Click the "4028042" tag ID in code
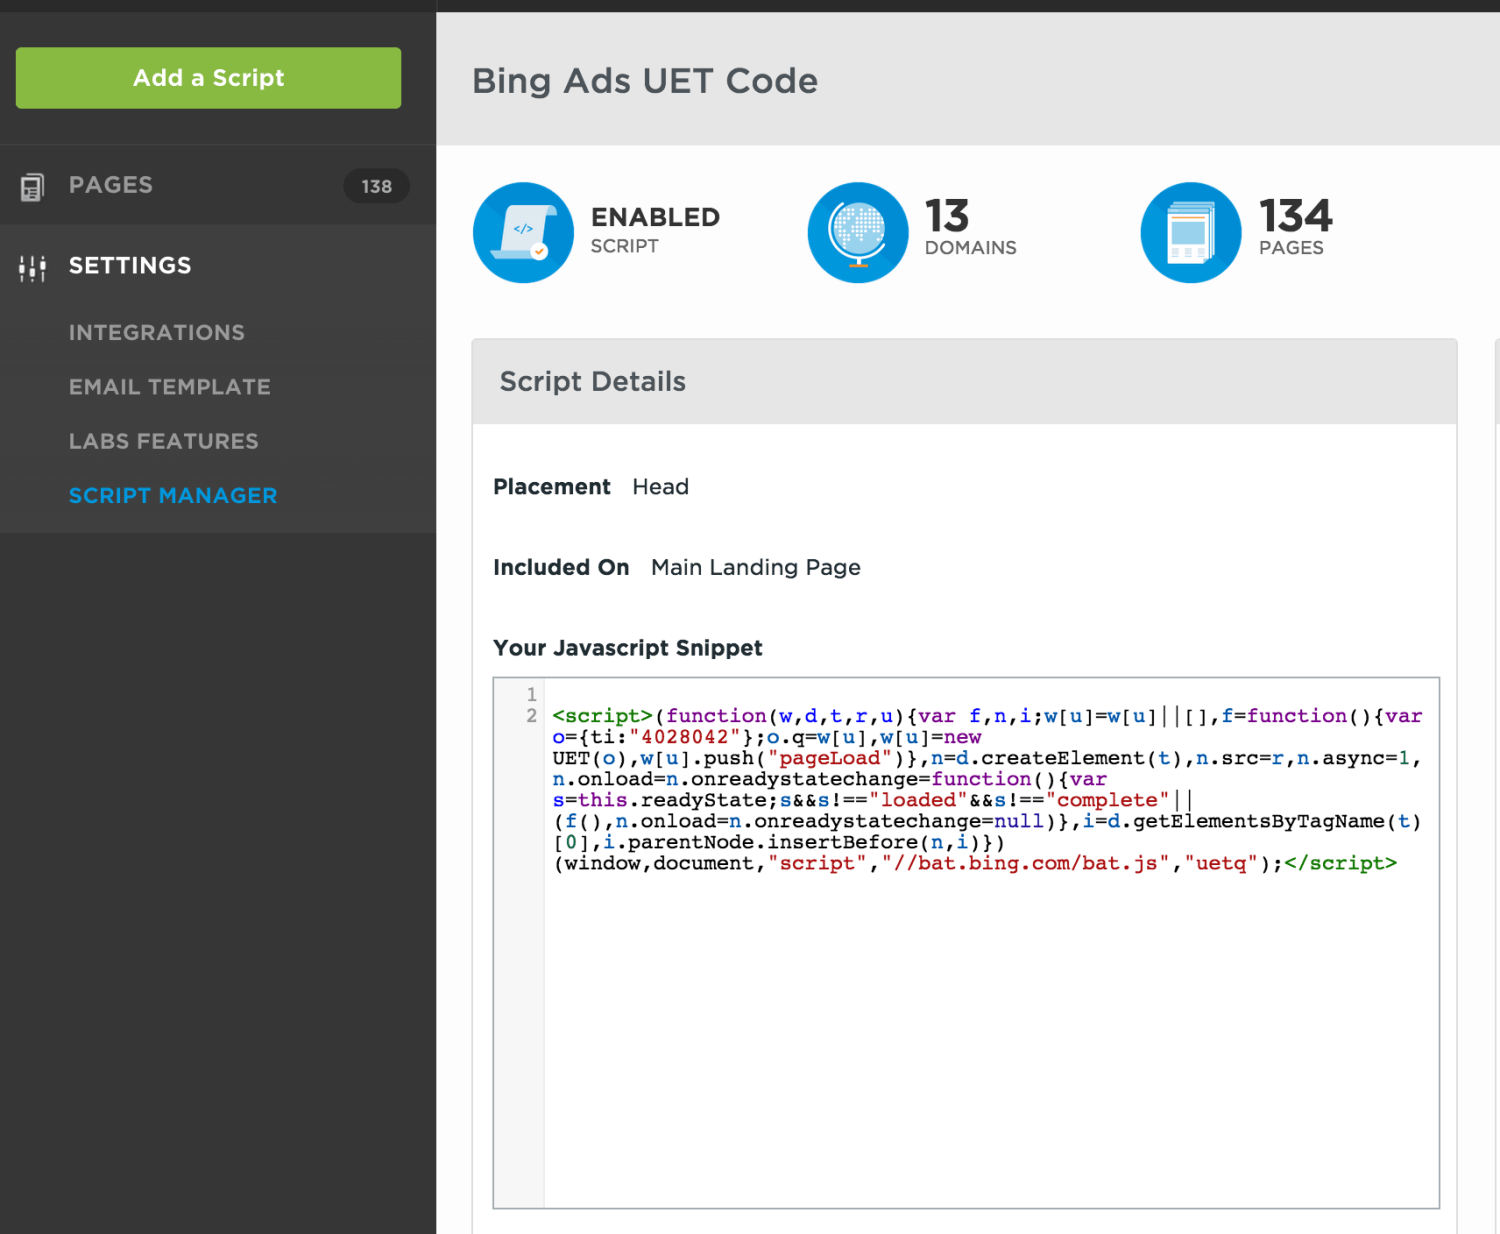1500x1234 pixels. click(685, 737)
